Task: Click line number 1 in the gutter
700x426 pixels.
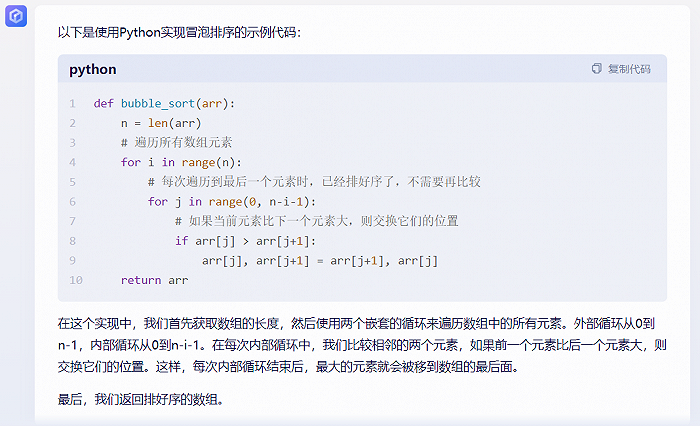Action: click(x=72, y=103)
